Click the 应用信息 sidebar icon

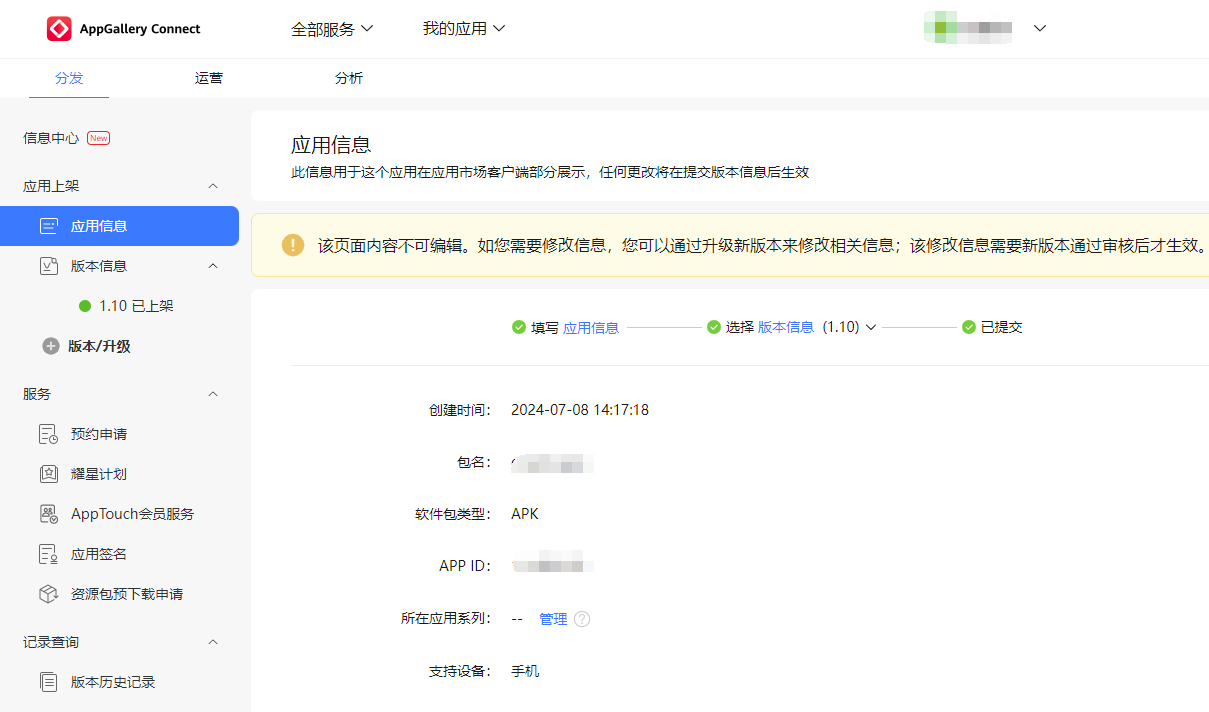pyautogui.click(x=48, y=226)
